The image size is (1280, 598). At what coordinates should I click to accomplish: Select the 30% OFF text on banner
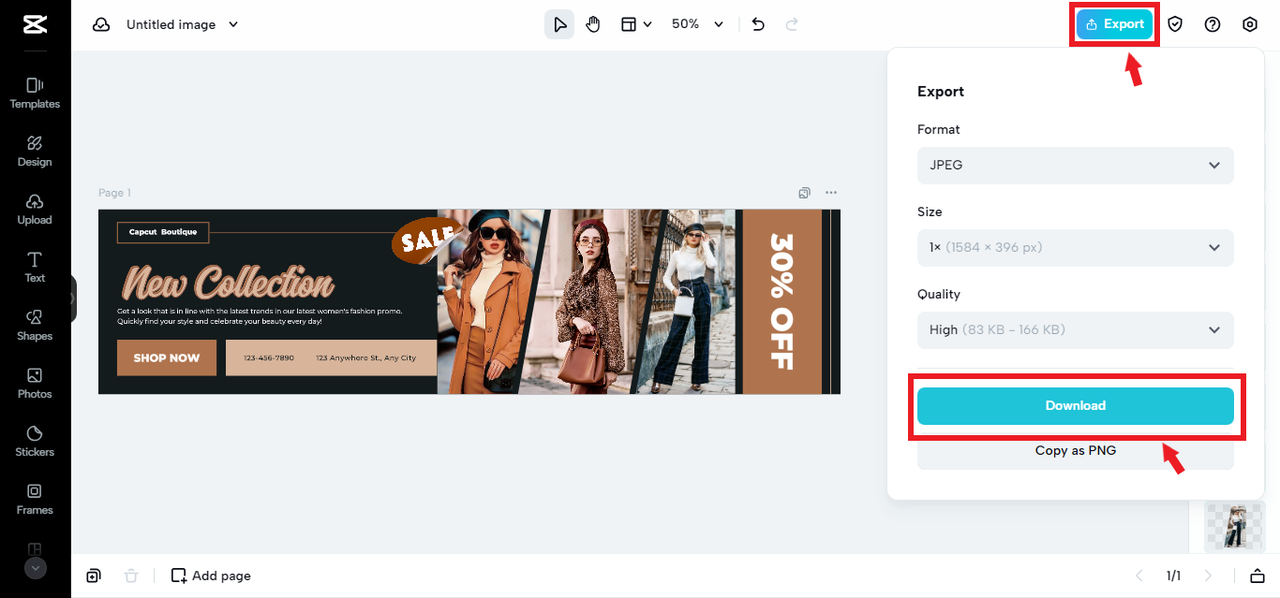(x=781, y=301)
